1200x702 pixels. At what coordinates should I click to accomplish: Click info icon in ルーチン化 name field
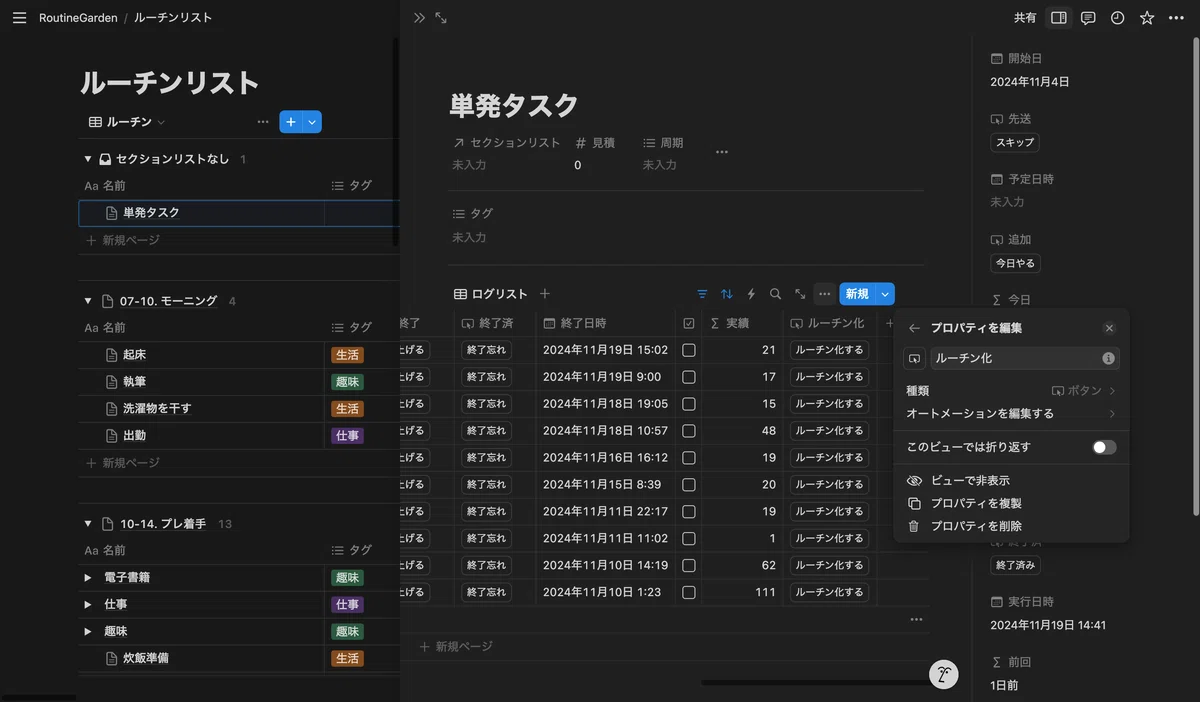[x=1108, y=358]
